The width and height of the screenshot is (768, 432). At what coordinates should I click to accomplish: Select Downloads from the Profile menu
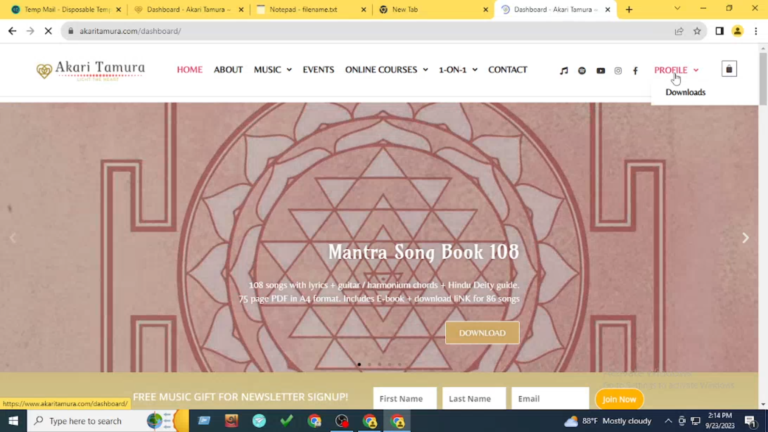click(x=685, y=92)
